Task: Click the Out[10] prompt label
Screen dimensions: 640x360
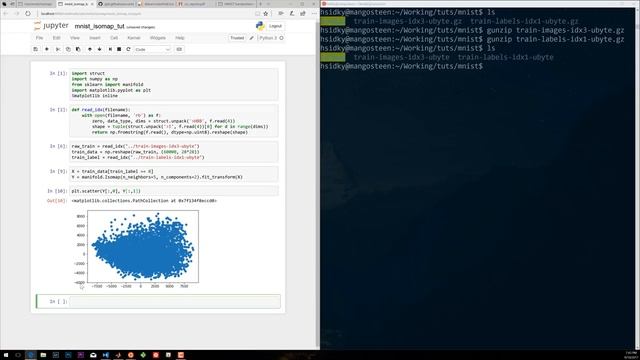Action: click(x=57, y=201)
